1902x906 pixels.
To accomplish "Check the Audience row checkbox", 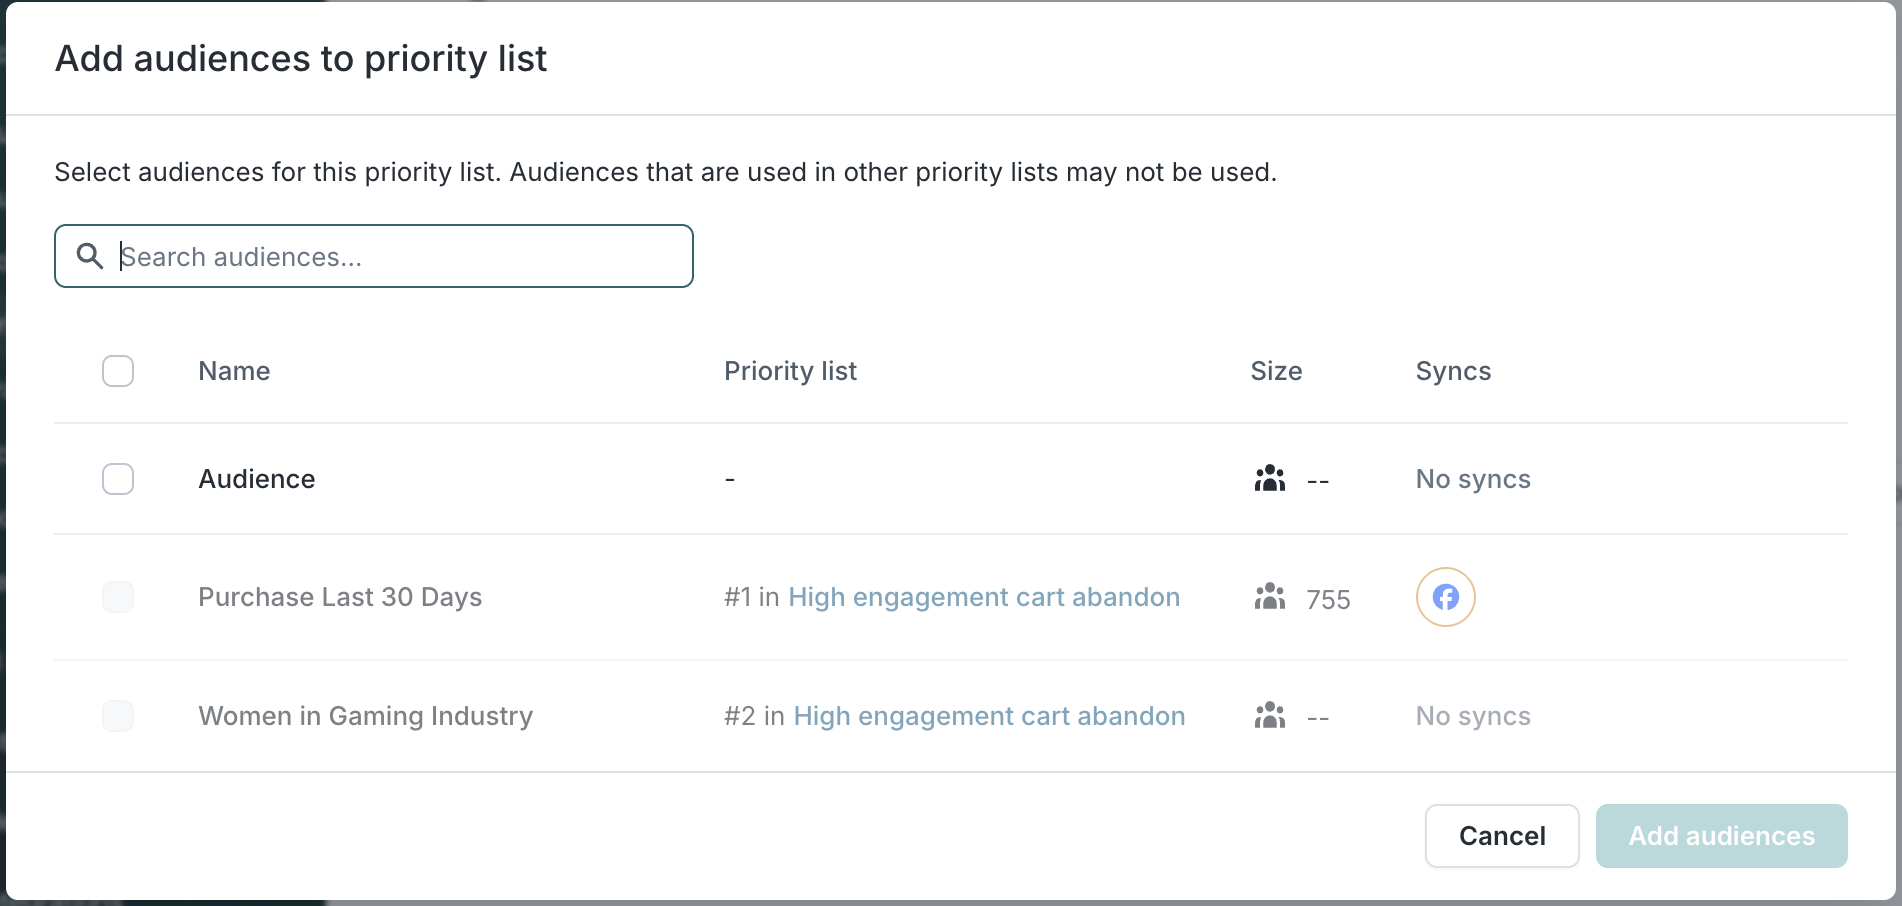I will tap(118, 479).
